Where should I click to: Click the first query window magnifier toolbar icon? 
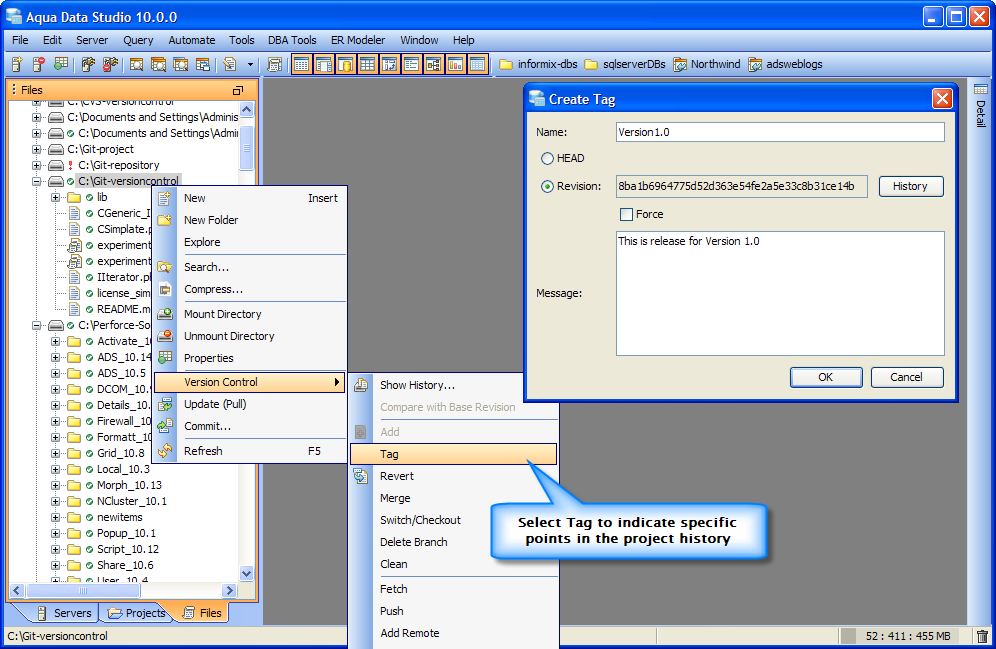tap(137, 64)
